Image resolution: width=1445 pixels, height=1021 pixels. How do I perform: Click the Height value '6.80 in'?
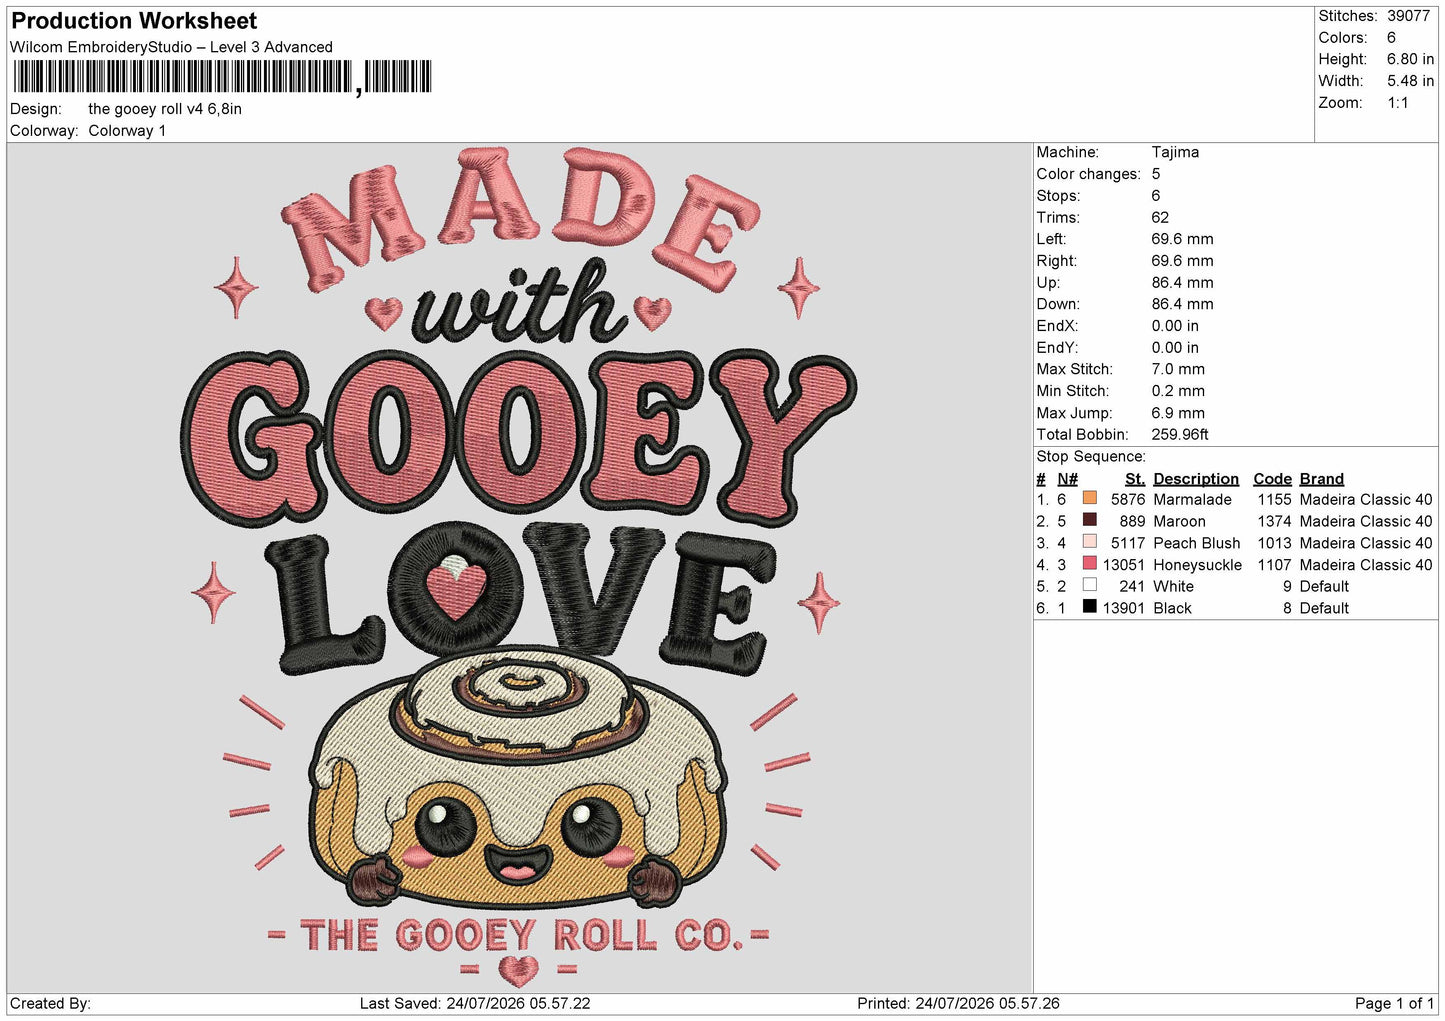1410,59
